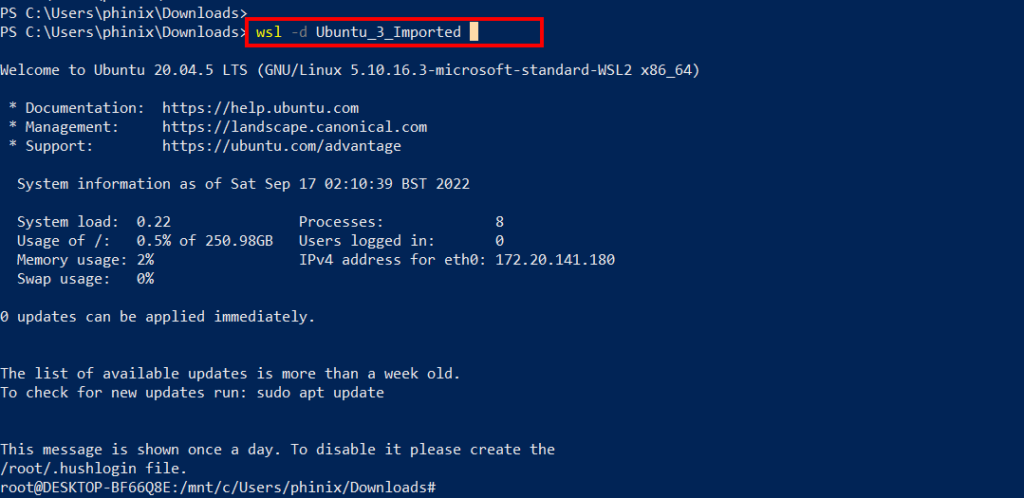Click the https://help.ubuntu.com documentation link
1024x498 pixels.
[260, 108]
